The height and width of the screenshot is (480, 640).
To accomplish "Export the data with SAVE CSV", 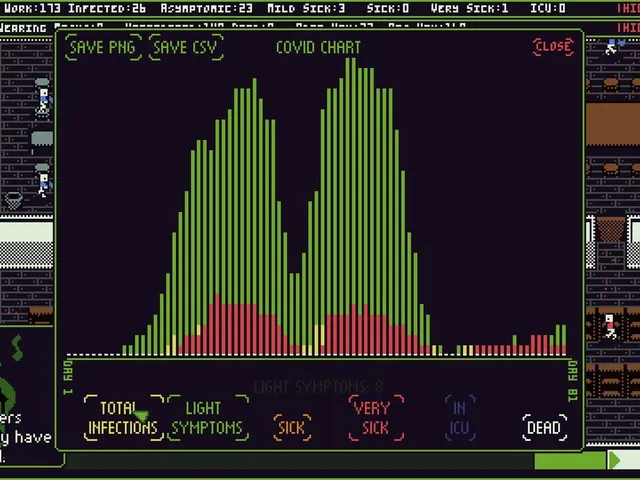I will click(x=186, y=47).
